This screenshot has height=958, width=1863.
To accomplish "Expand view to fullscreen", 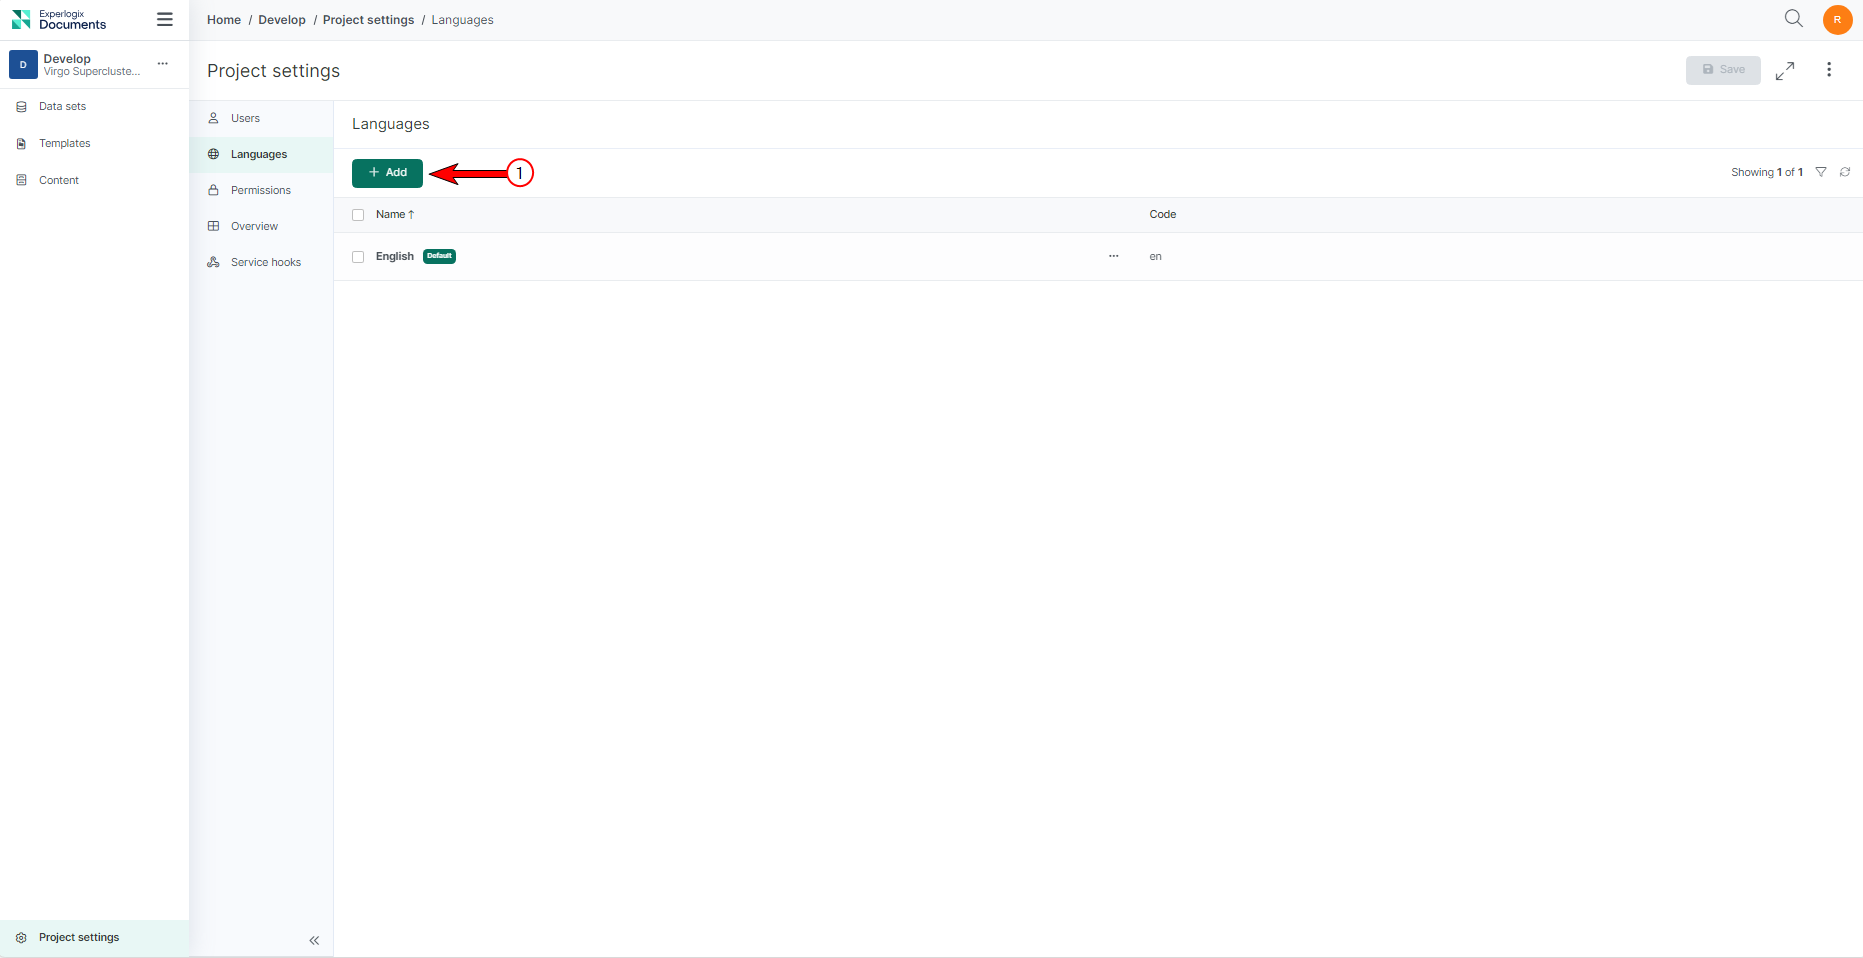I will click(1785, 71).
